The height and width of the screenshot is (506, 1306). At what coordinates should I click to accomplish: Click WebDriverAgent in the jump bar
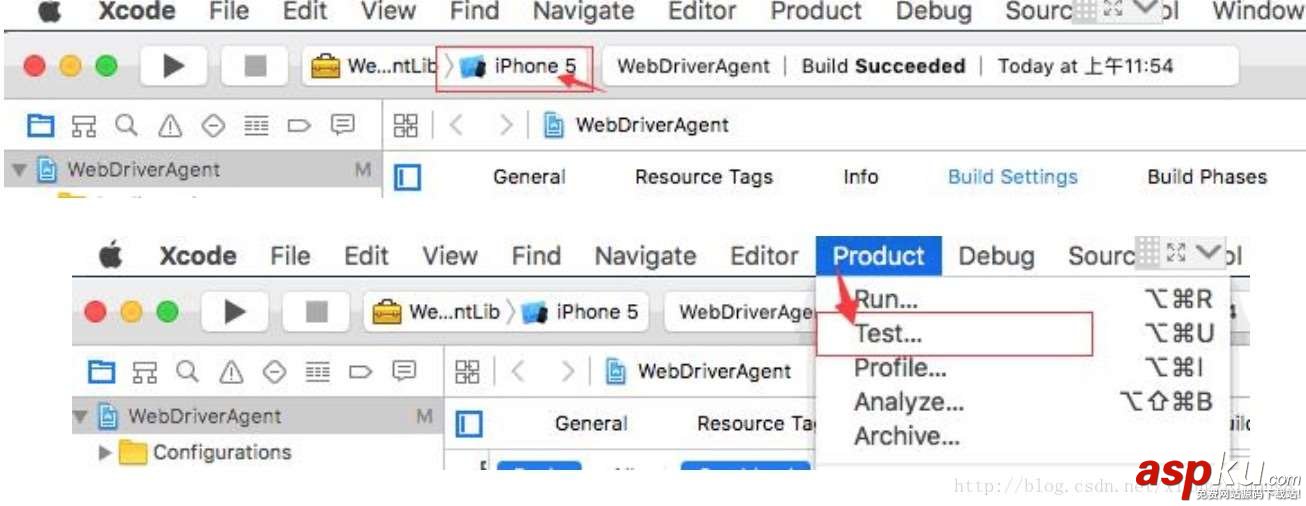651,125
